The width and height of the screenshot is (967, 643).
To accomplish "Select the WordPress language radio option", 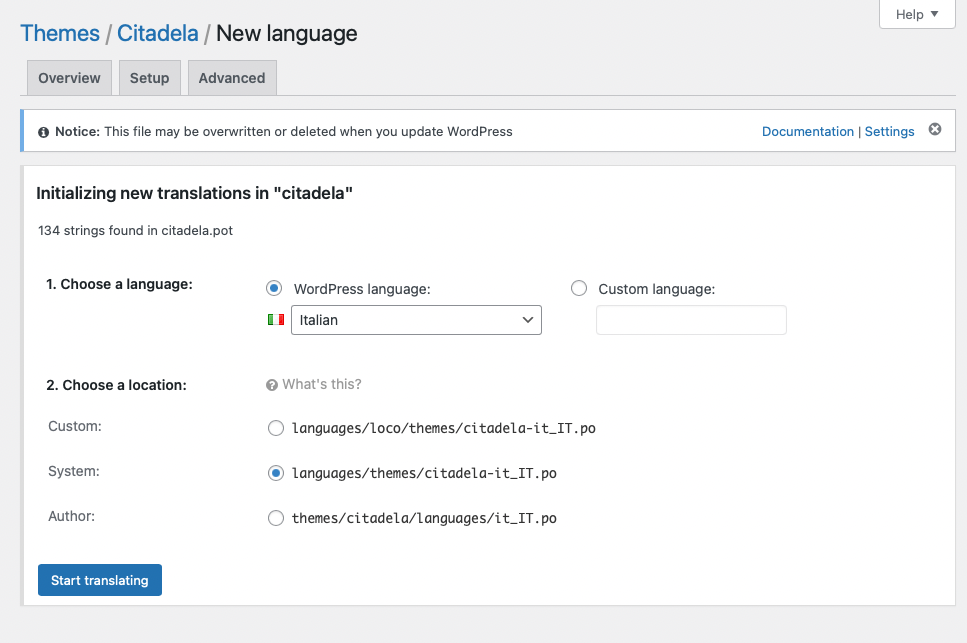I will [274, 288].
